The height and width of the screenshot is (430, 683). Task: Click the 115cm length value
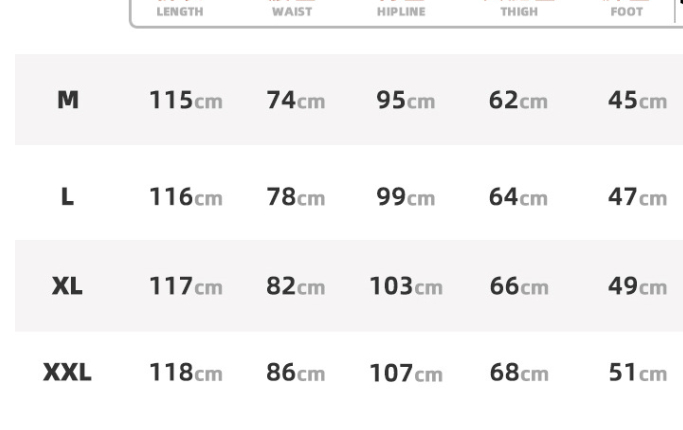click(186, 100)
